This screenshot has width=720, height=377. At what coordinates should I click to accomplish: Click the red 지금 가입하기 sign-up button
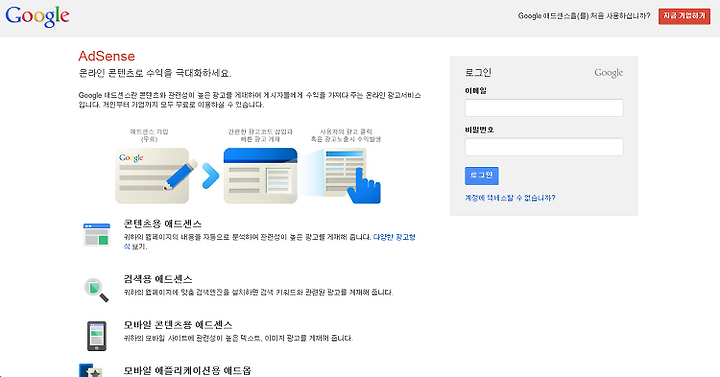(x=684, y=16)
